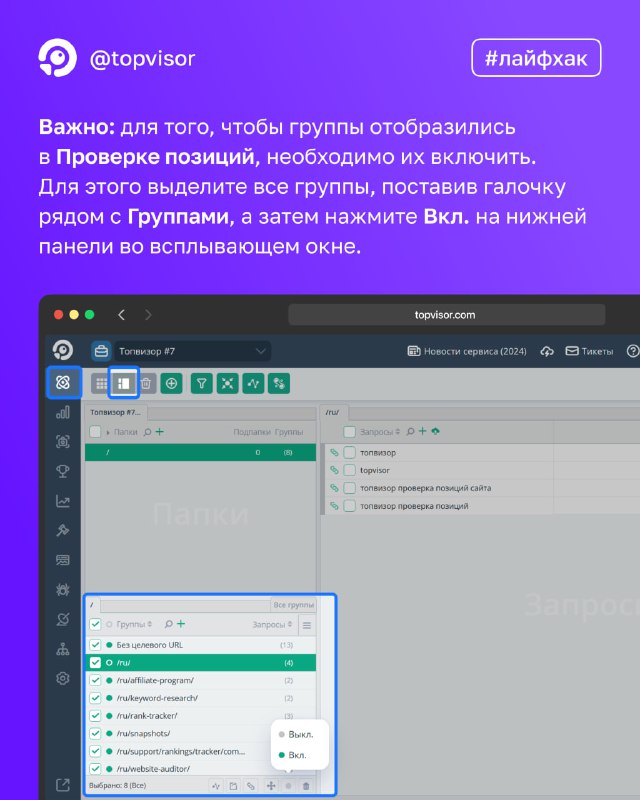Open the trophy competitors icon in sidebar
The height and width of the screenshot is (800, 640).
[63, 471]
